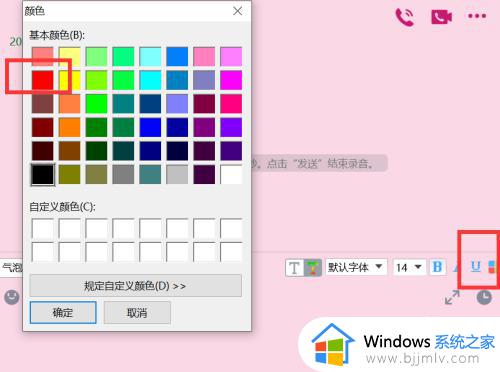Select the violet swatch ending fourth row
Image resolution: width=500 pixels, height=372 pixels.
(x=231, y=127)
